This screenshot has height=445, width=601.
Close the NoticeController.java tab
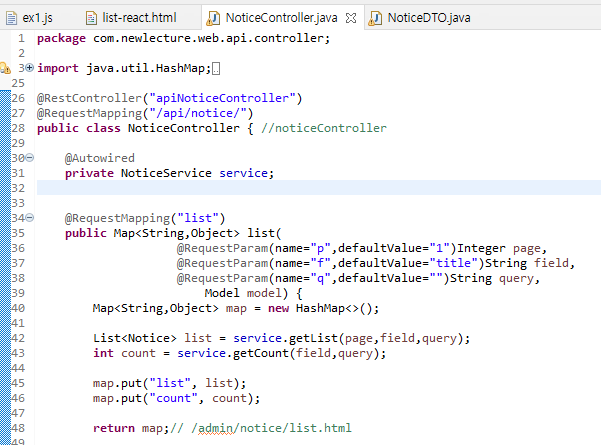pyautogui.click(x=351, y=18)
